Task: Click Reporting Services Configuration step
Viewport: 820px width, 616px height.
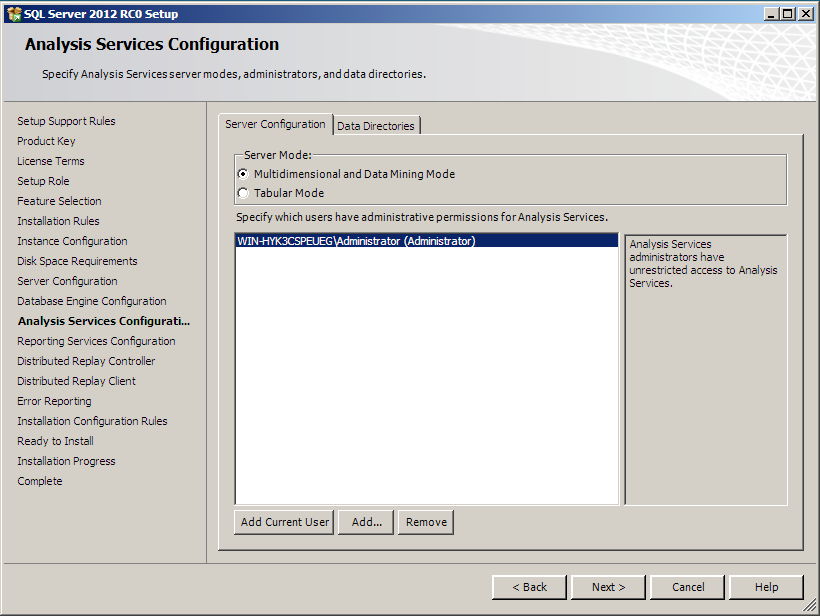Action: click(x=96, y=341)
